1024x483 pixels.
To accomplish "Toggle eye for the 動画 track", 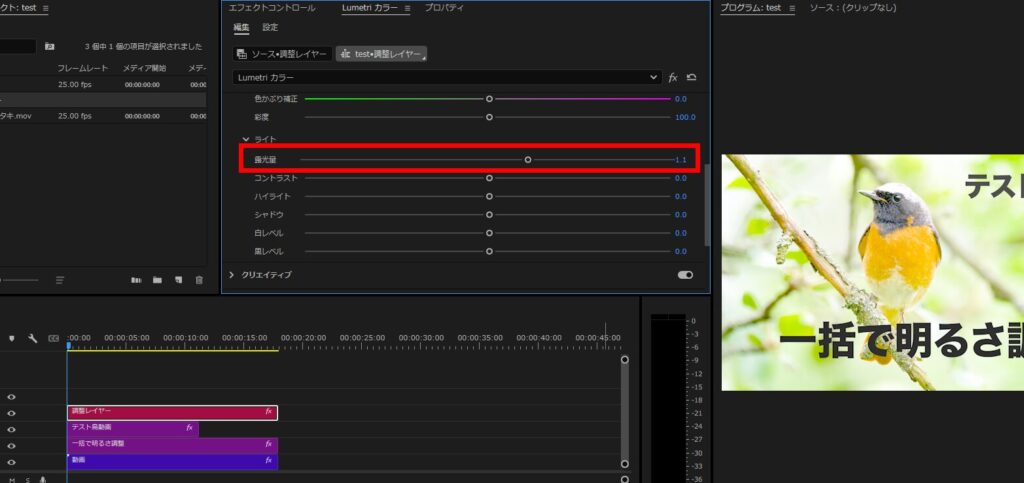I will click(12, 462).
